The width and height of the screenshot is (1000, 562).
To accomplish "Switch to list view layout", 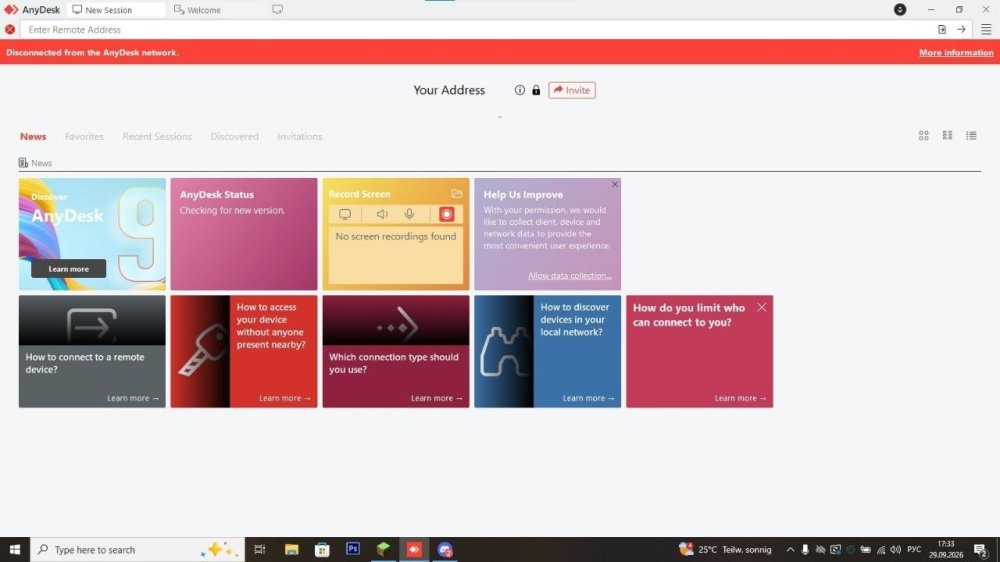I will point(971,135).
